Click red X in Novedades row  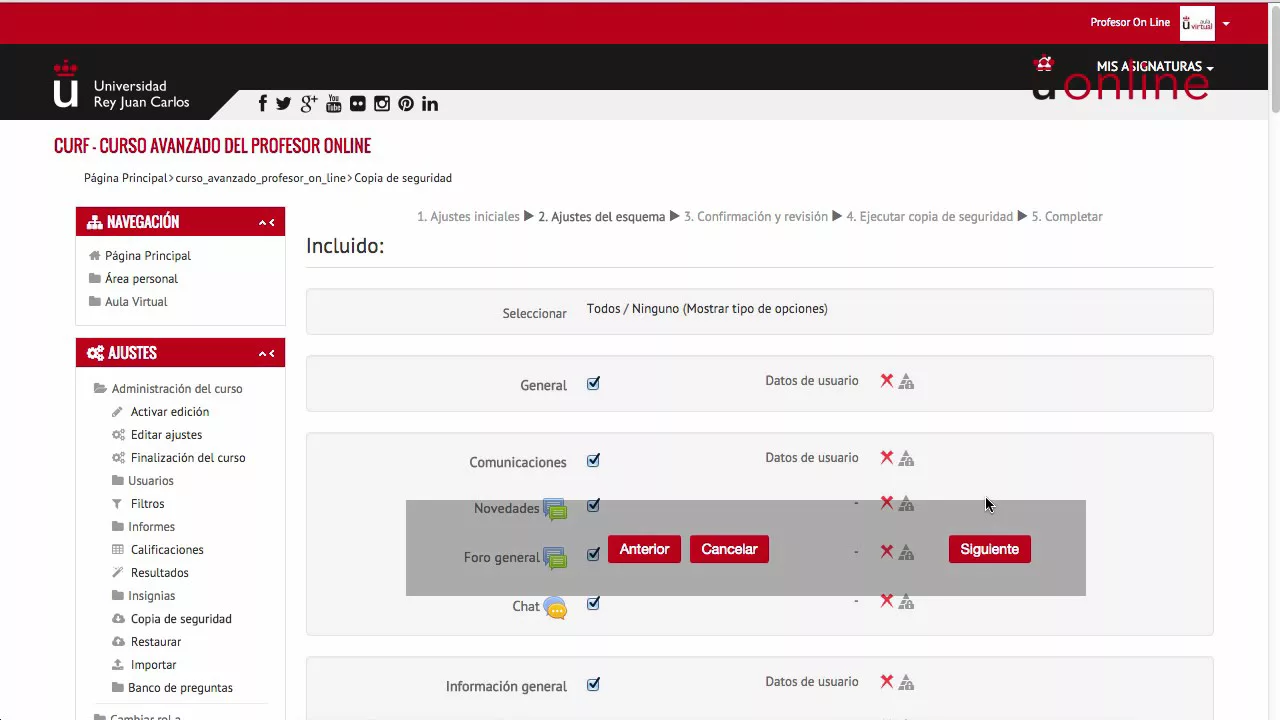886,503
